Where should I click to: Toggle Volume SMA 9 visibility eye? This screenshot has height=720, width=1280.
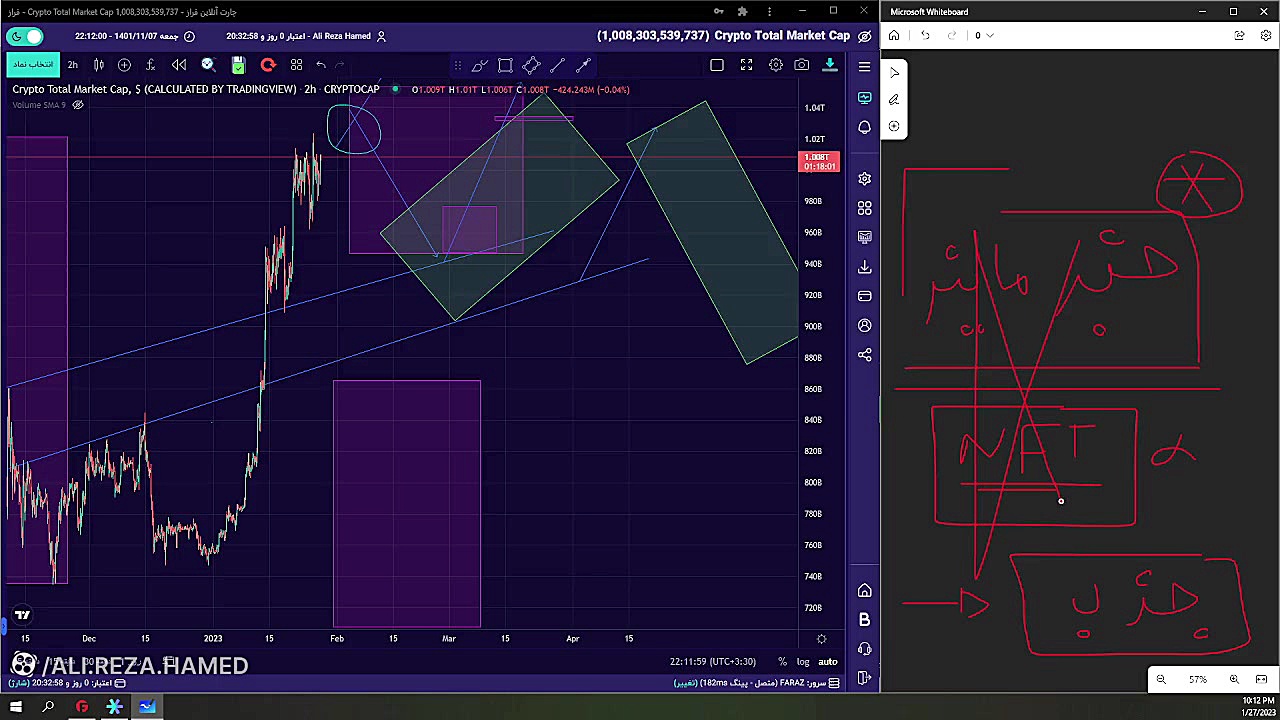tap(78, 105)
